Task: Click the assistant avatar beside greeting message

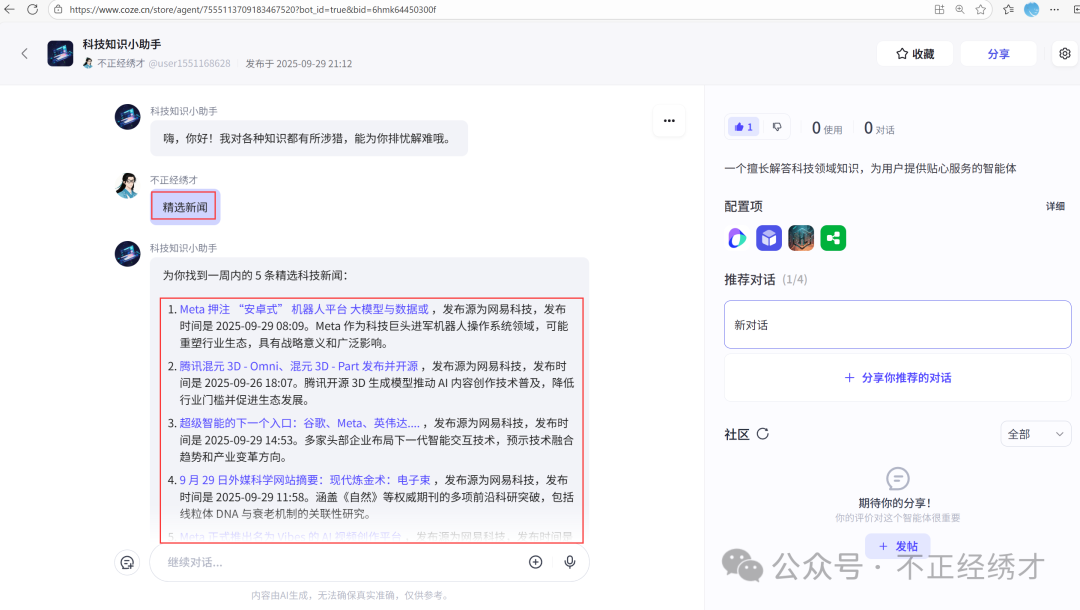Action: pyautogui.click(x=127, y=117)
